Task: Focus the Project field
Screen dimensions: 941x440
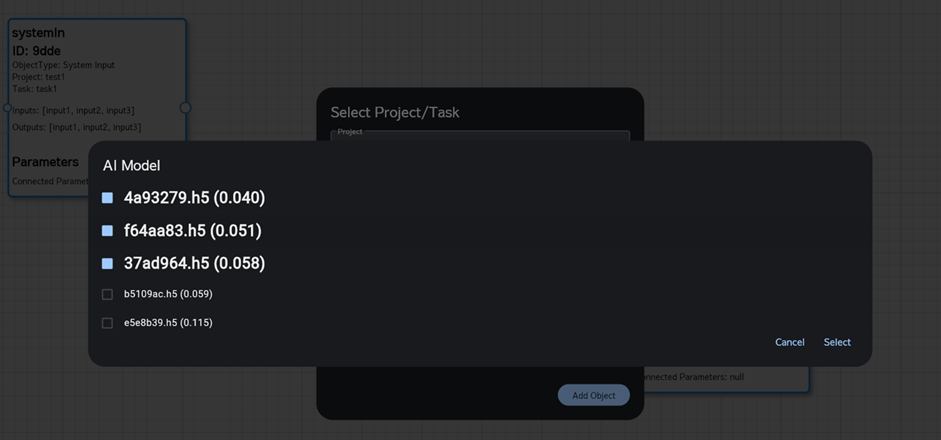Action: tap(480, 136)
